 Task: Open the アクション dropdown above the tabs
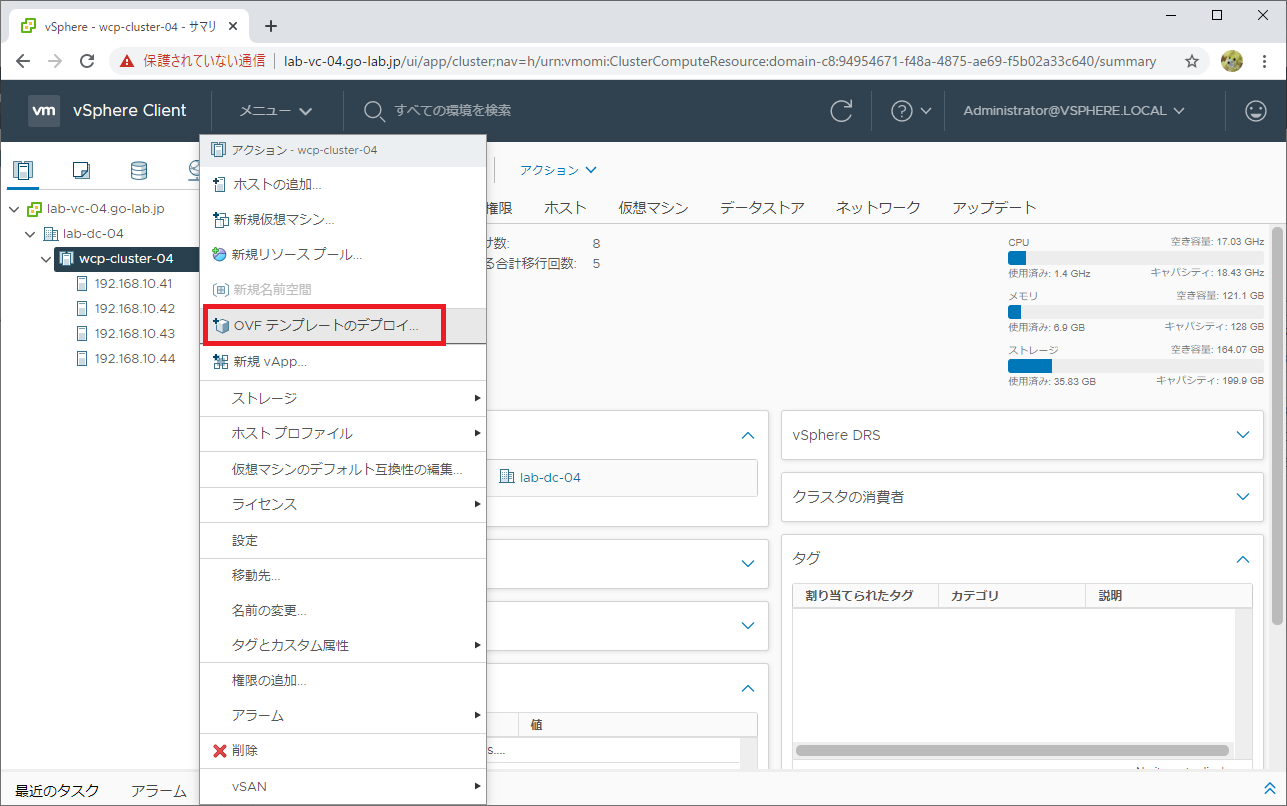tap(558, 170)
